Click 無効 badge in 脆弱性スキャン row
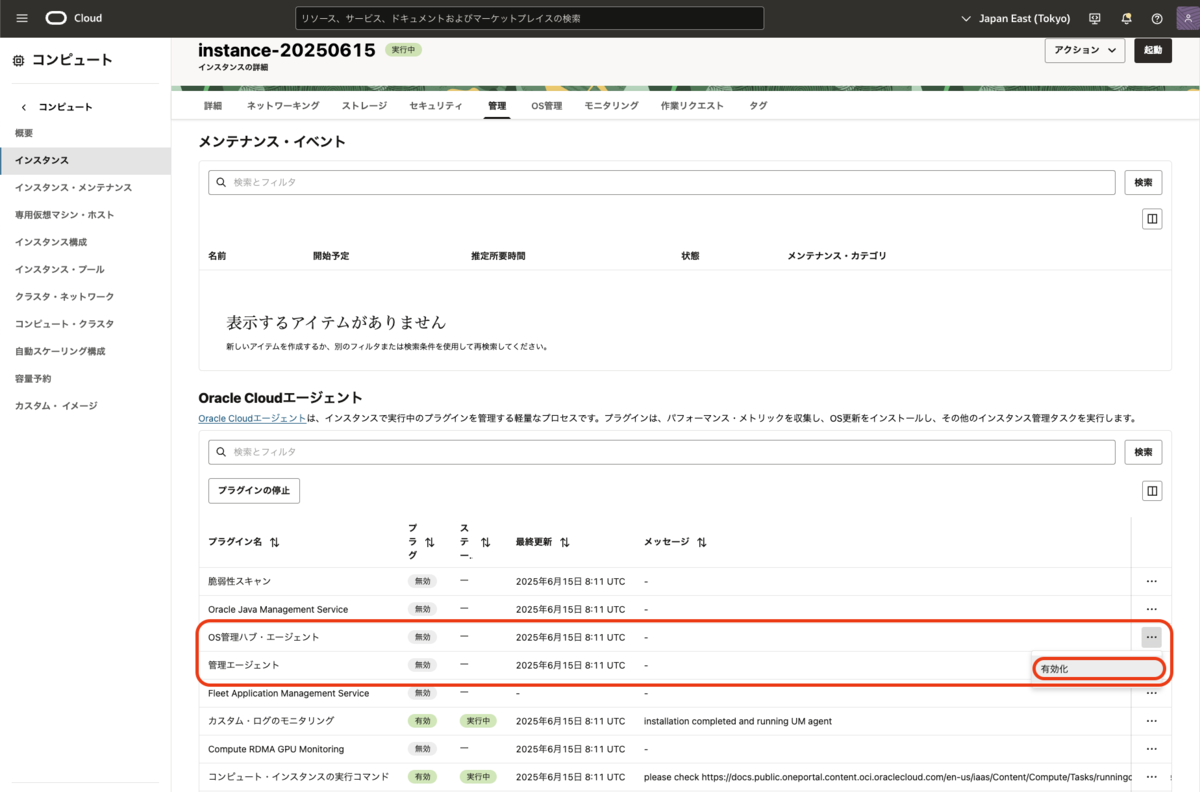This screenshot has height=792, width=1200. tap(422, 581)
